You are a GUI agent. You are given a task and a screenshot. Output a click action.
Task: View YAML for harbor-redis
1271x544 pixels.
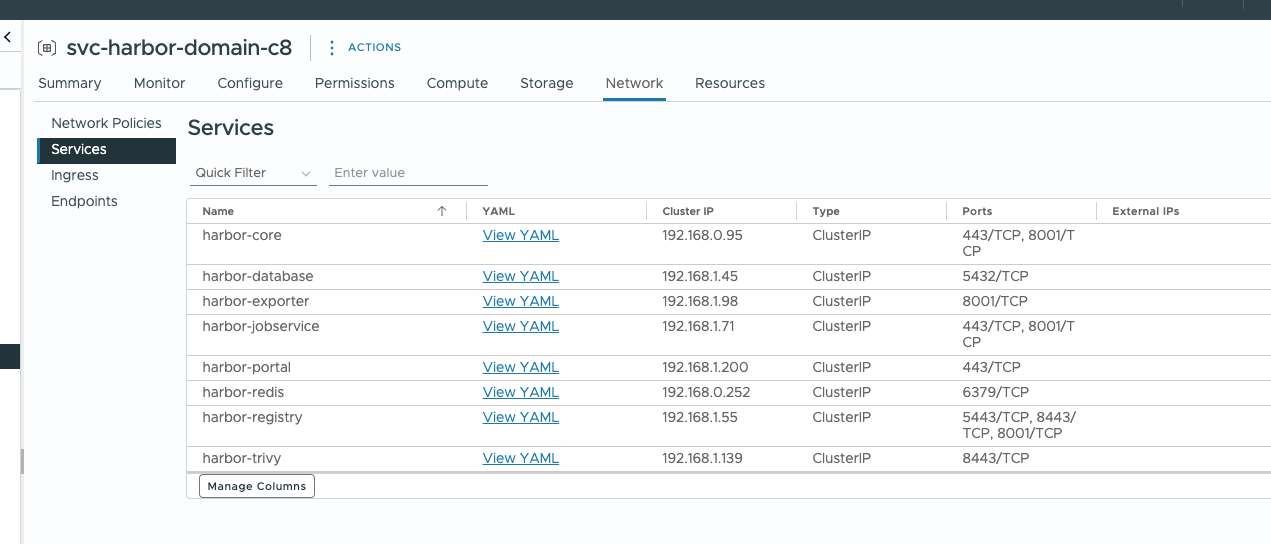[x=520, y=392]
